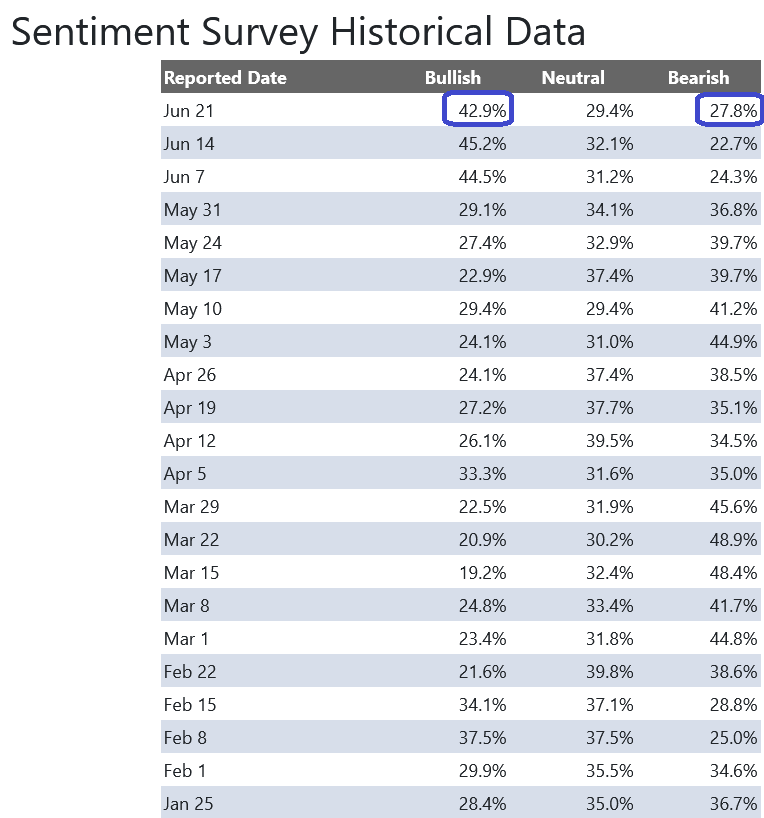The width and height of the screenshot is (764, 818).
Task: Click the Apr 12 neutral value 39.5%
Action: [x=610, y=441]
